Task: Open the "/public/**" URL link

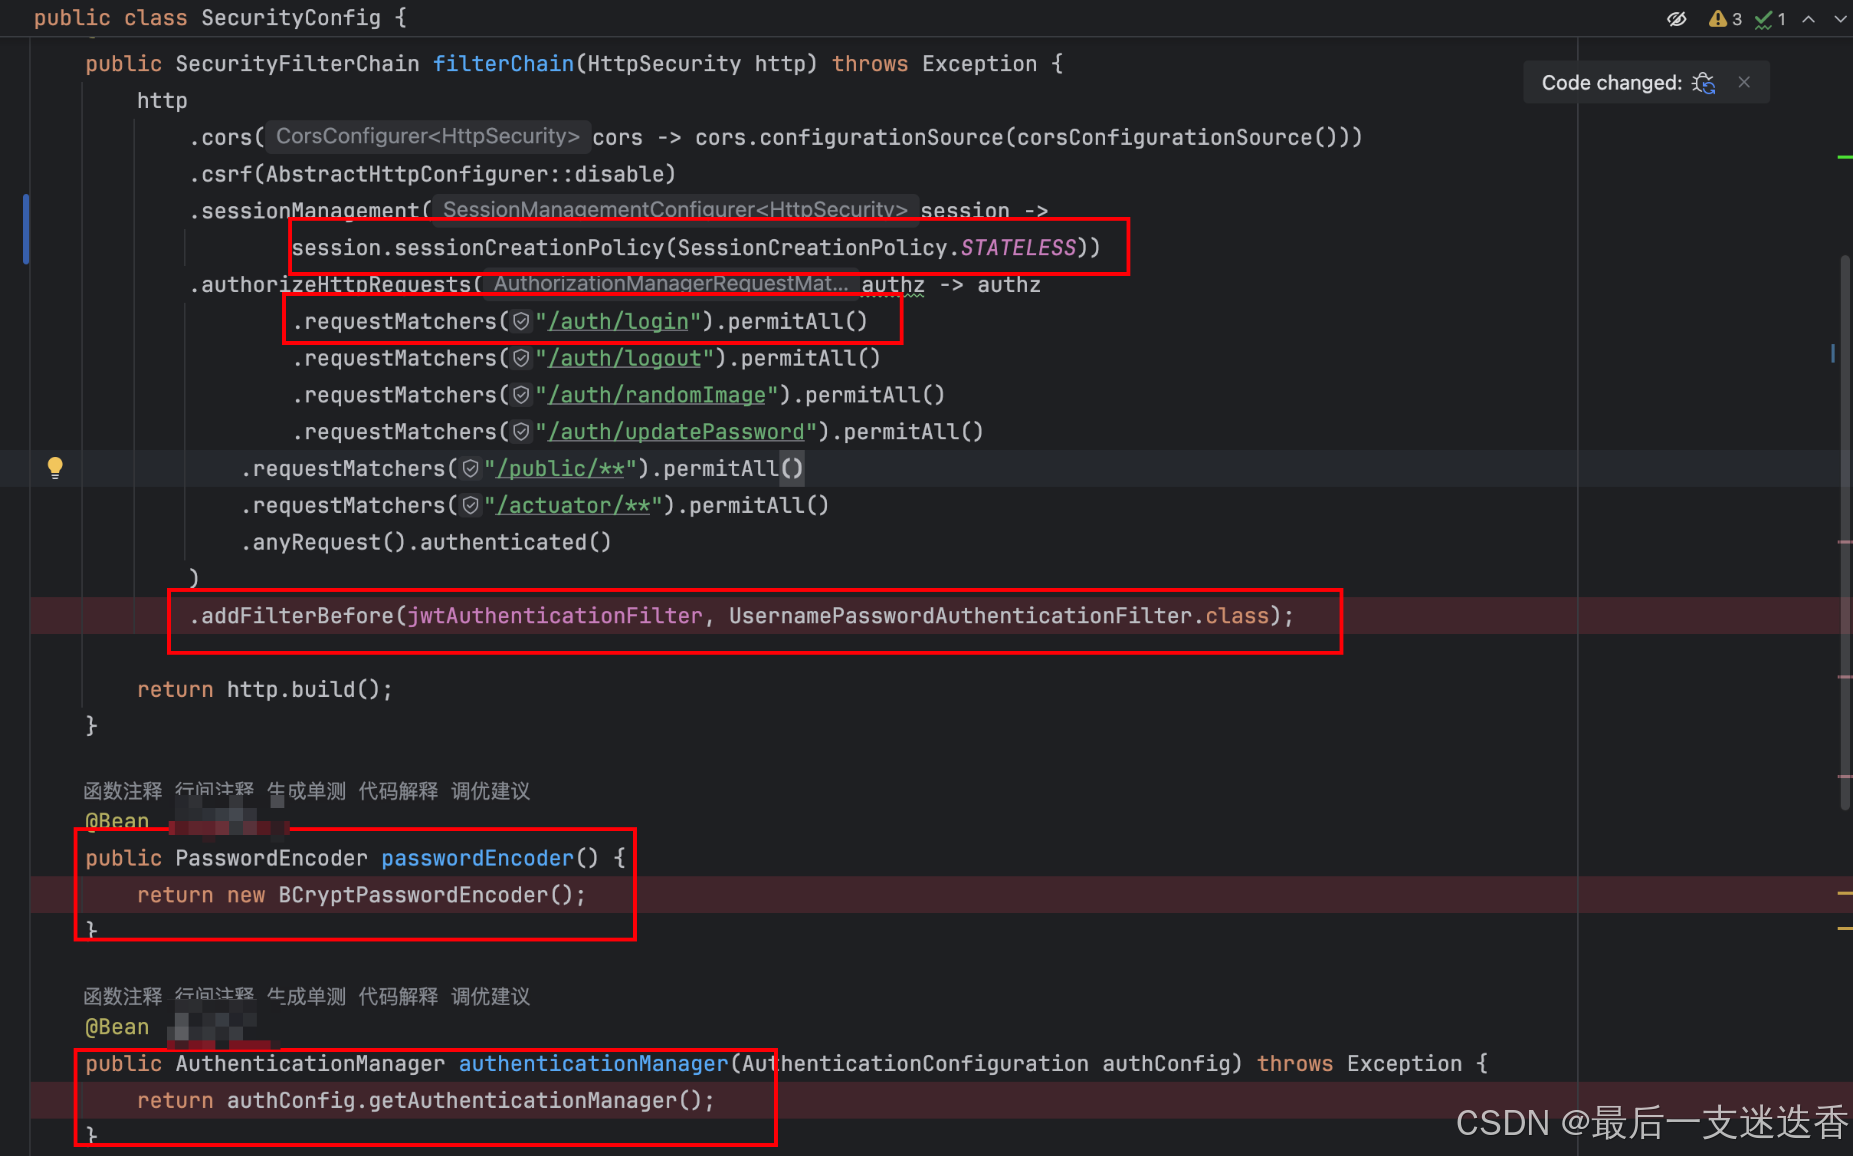Action: tap(560, 468)
